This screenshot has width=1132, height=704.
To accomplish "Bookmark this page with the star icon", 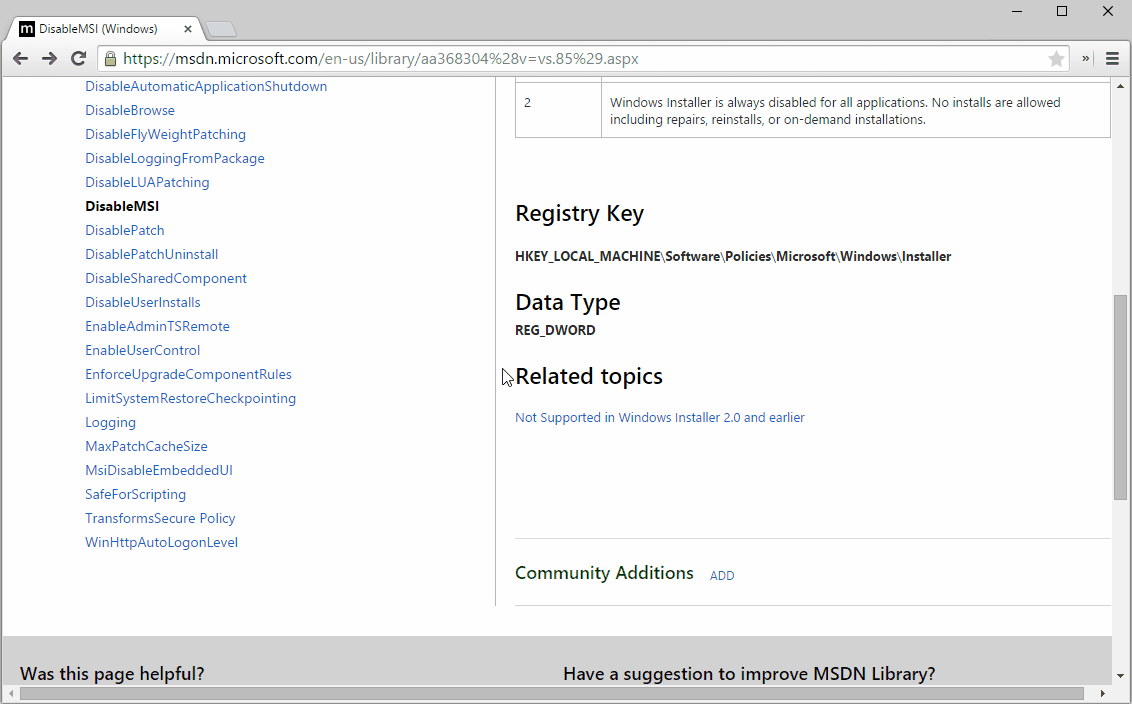I will pos(1056,58).
